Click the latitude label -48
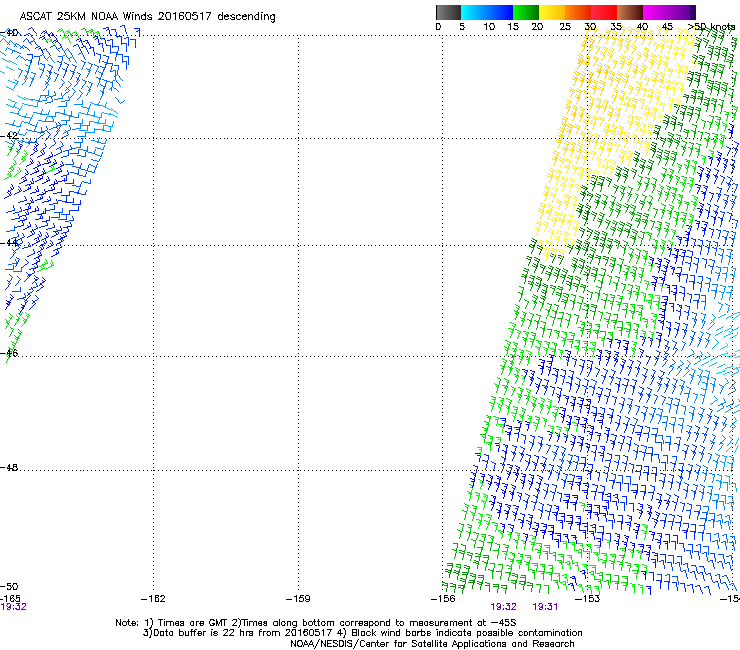This screenshot has height=650, width=740. click(x=9, y=467)
